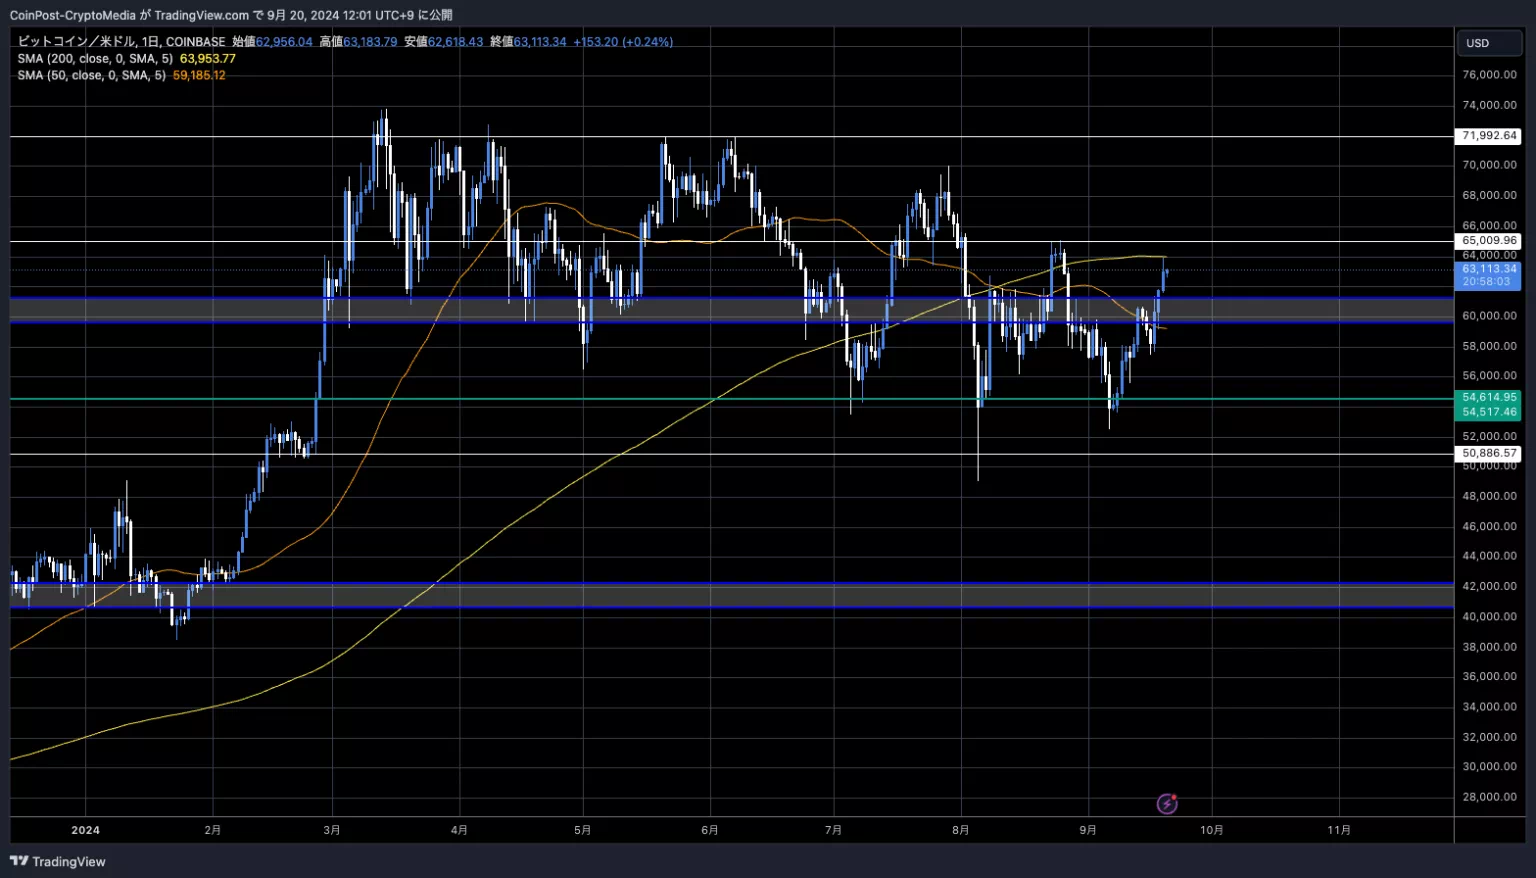Click the 9月 label on time axis

tap(1088, 830)
